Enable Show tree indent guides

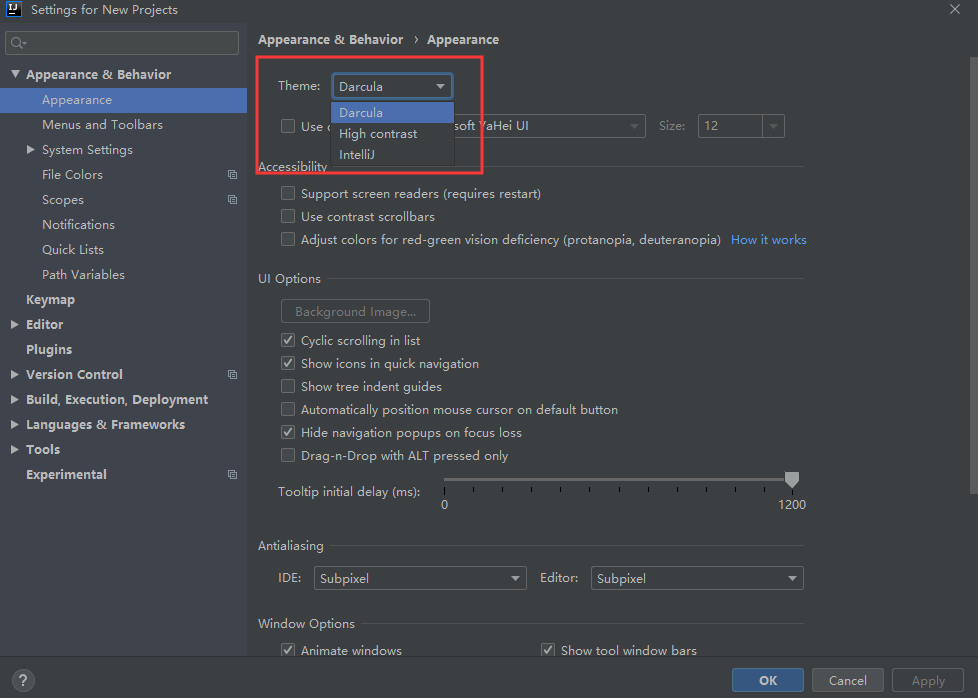coord(288,387)
